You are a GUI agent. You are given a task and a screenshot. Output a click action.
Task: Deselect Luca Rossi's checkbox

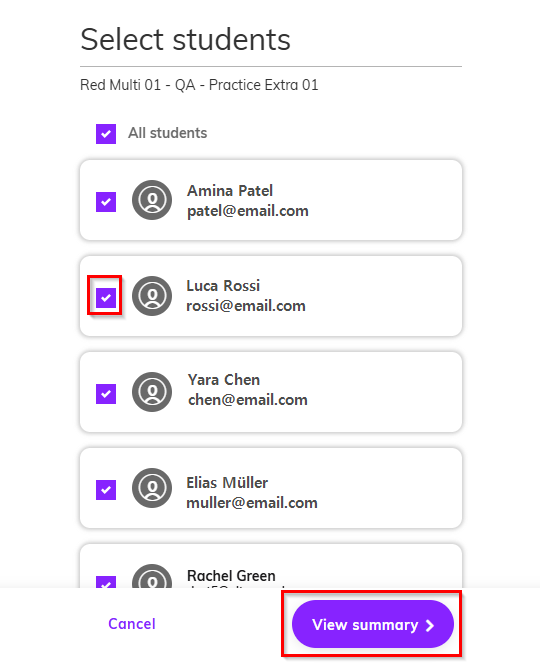[x=106, y=297]
